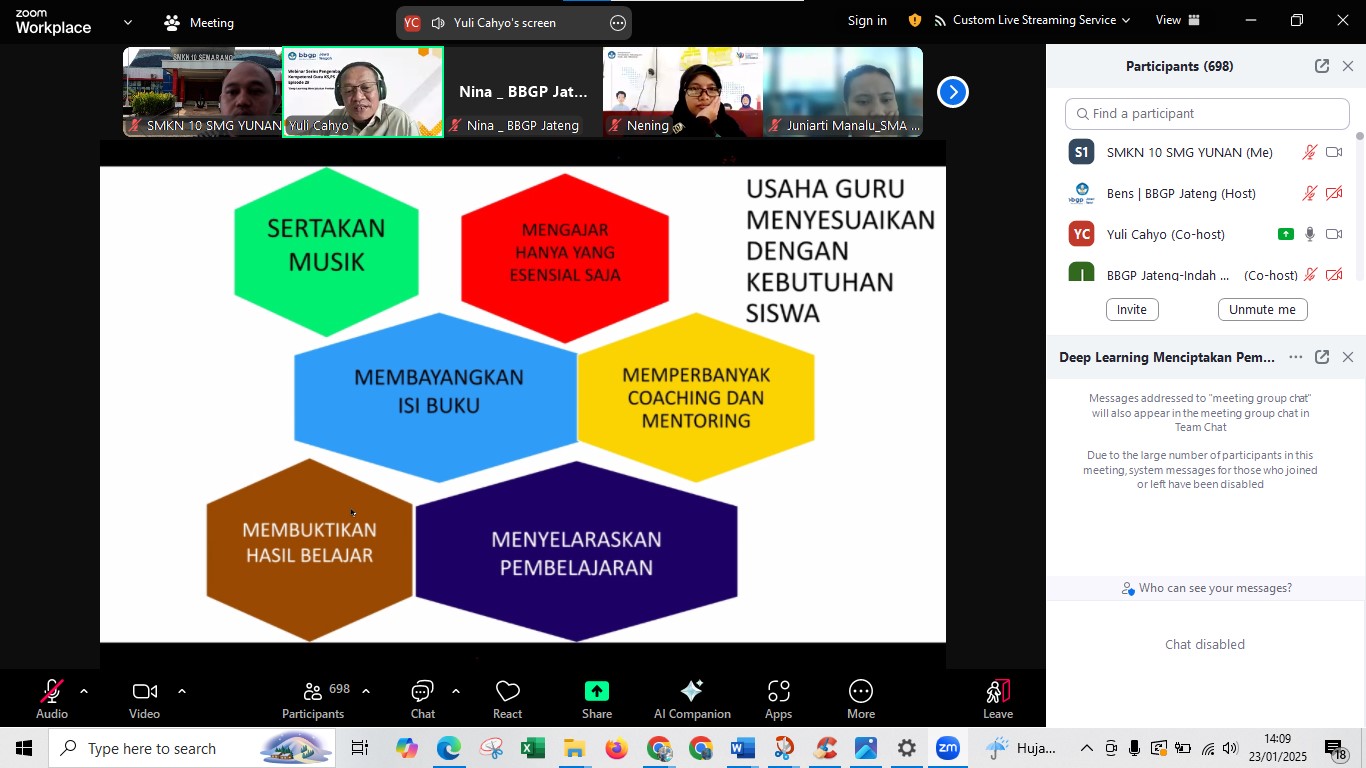Pop out the Participants panel

[1321, 66]
